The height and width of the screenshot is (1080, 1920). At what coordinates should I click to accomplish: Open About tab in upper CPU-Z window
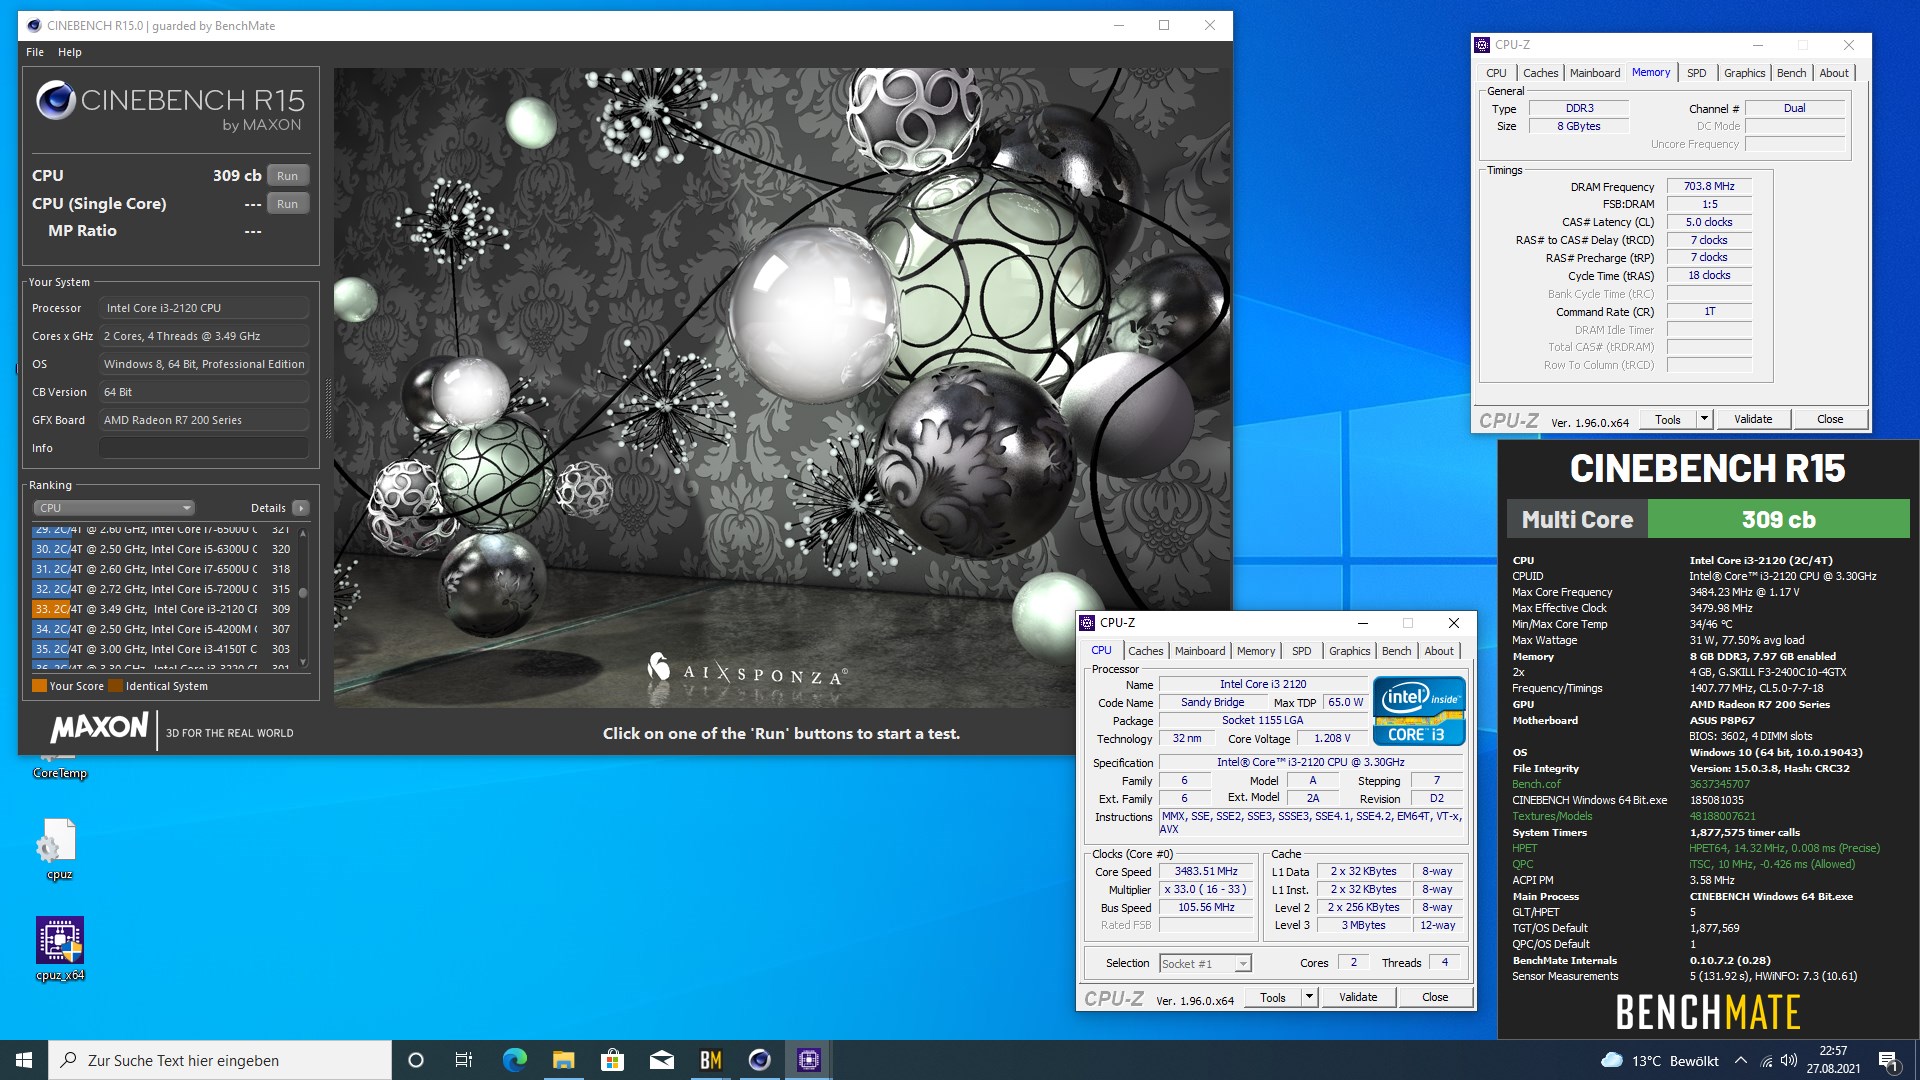click(x=1834, y=73)
